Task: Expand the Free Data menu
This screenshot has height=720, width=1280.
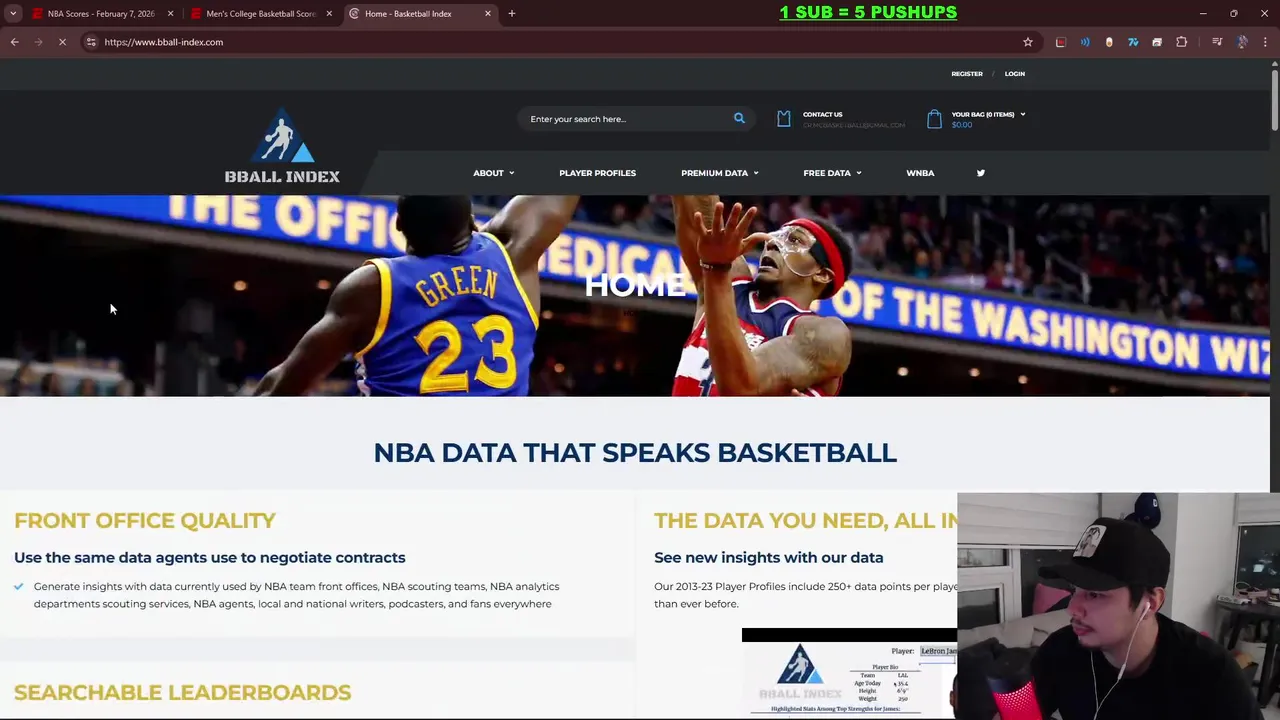Action: [x=832, y=173]
